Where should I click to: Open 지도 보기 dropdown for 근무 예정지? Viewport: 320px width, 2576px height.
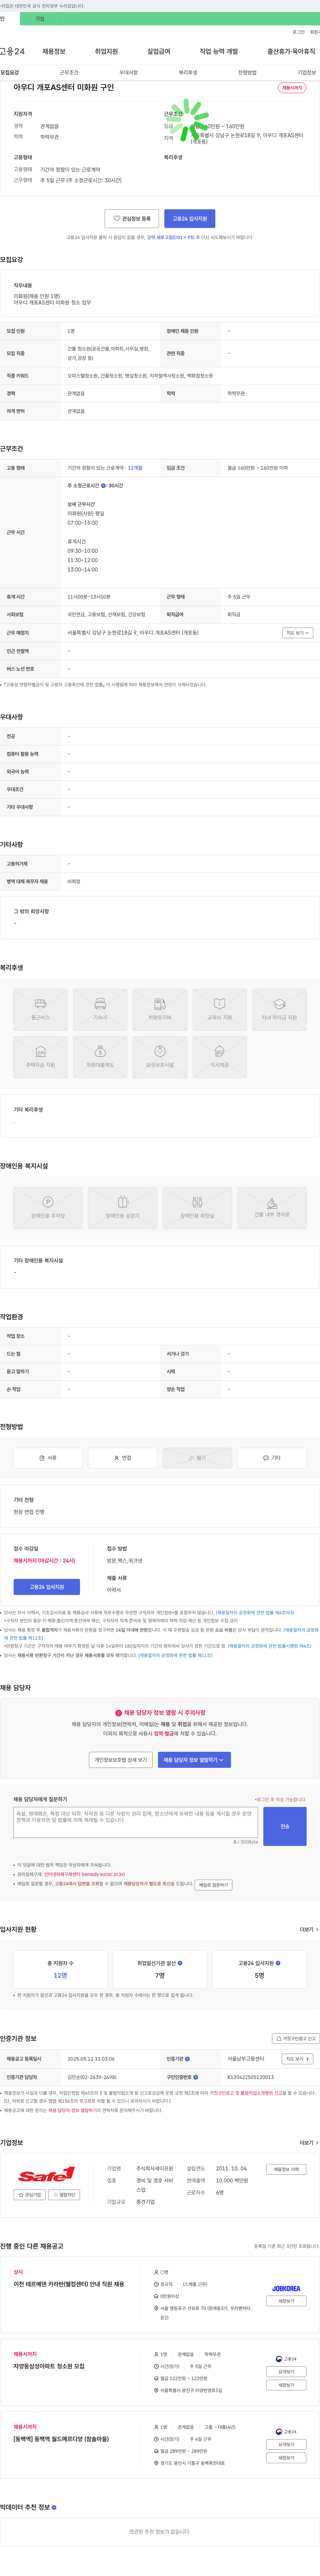pyautogui.click(x=298, y=633)
